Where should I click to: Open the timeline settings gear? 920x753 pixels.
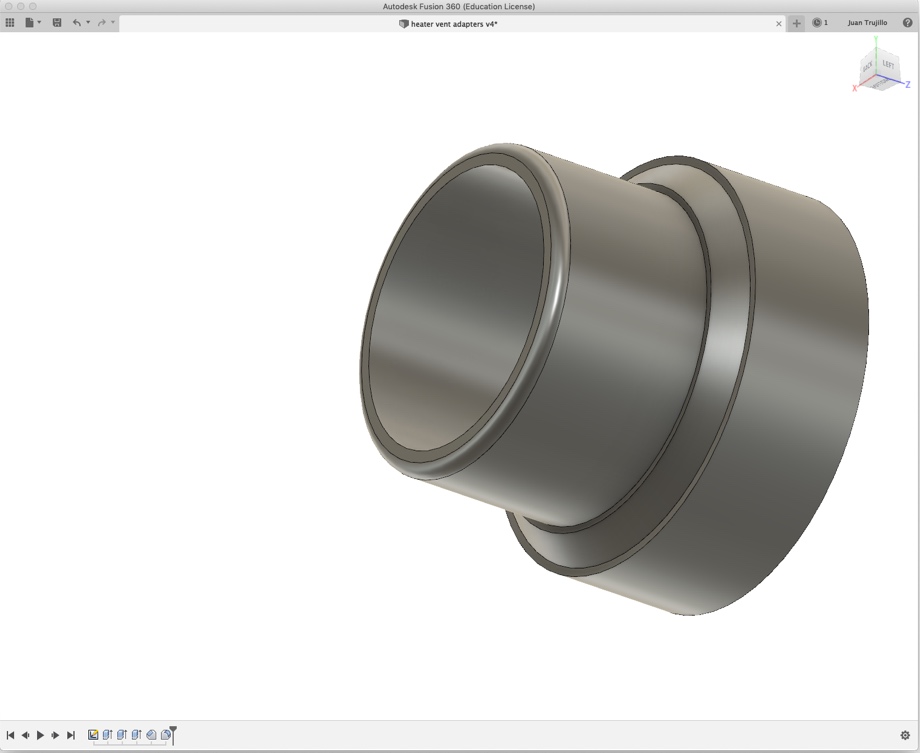pos(905,735)
